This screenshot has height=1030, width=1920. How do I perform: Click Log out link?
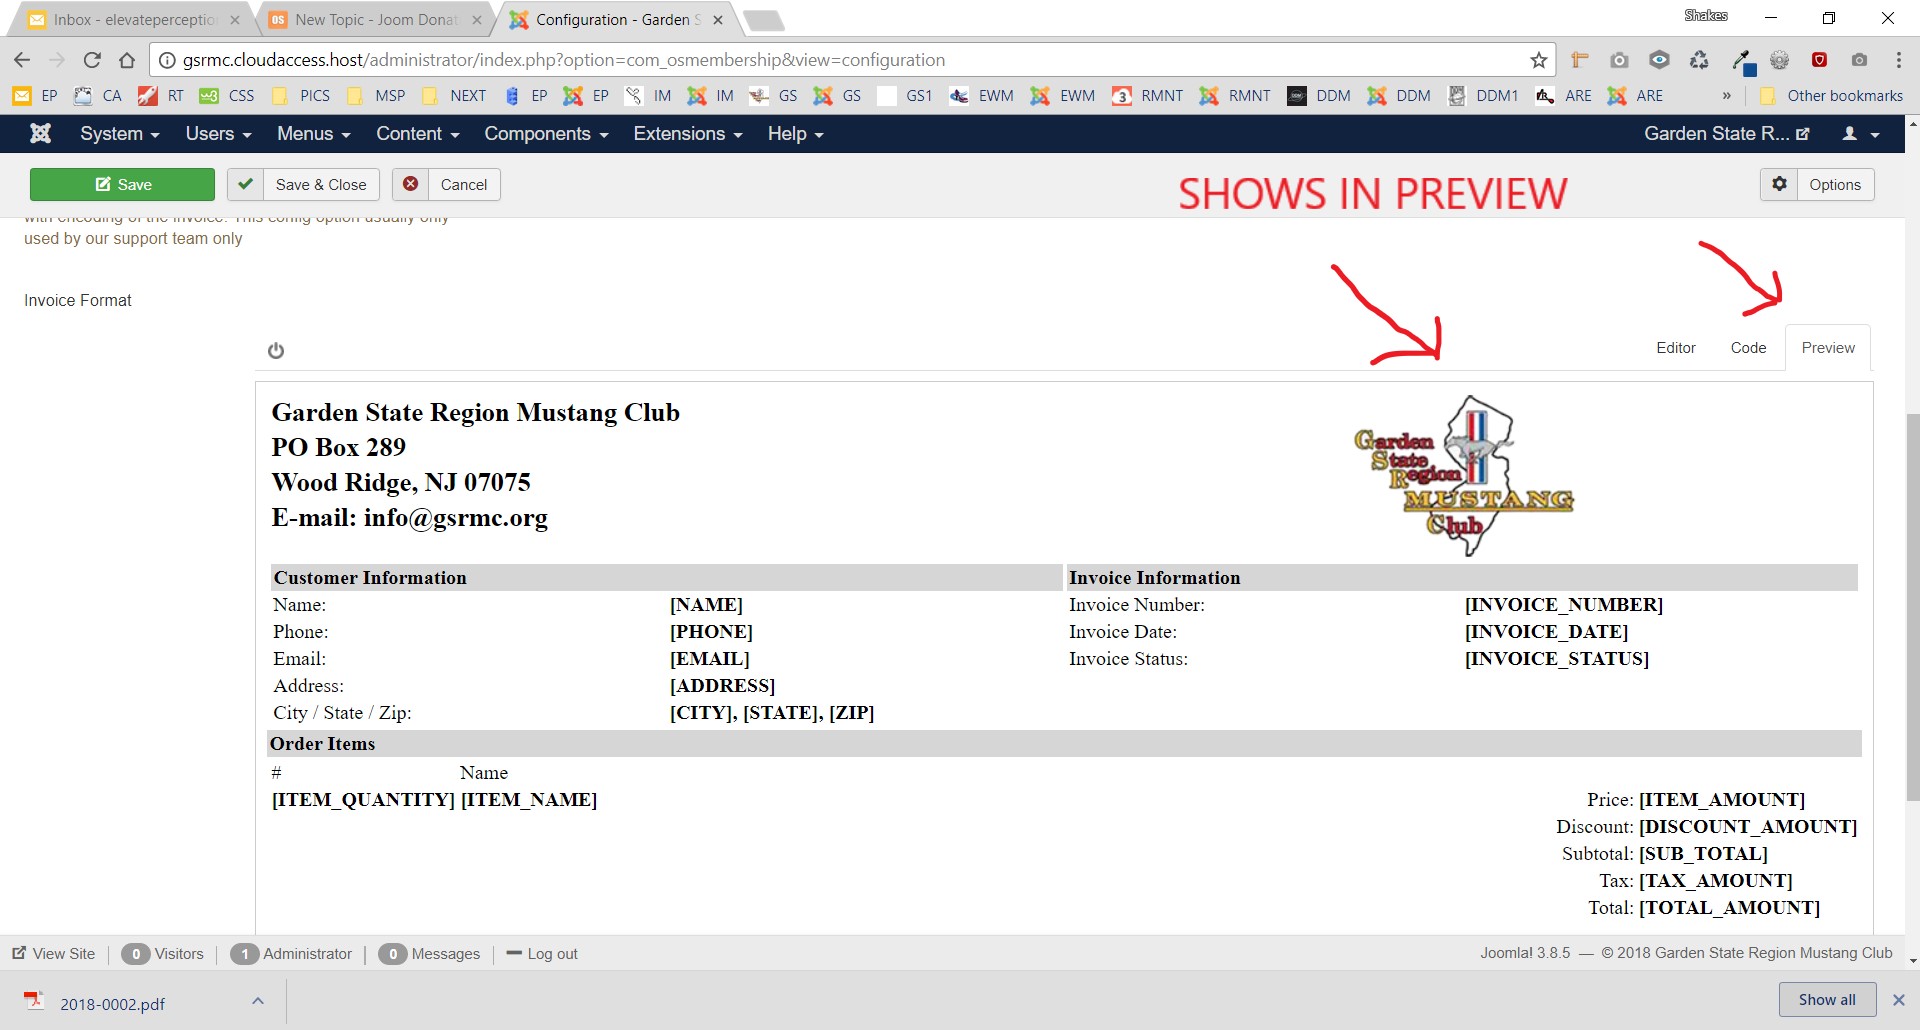[542, 953]
